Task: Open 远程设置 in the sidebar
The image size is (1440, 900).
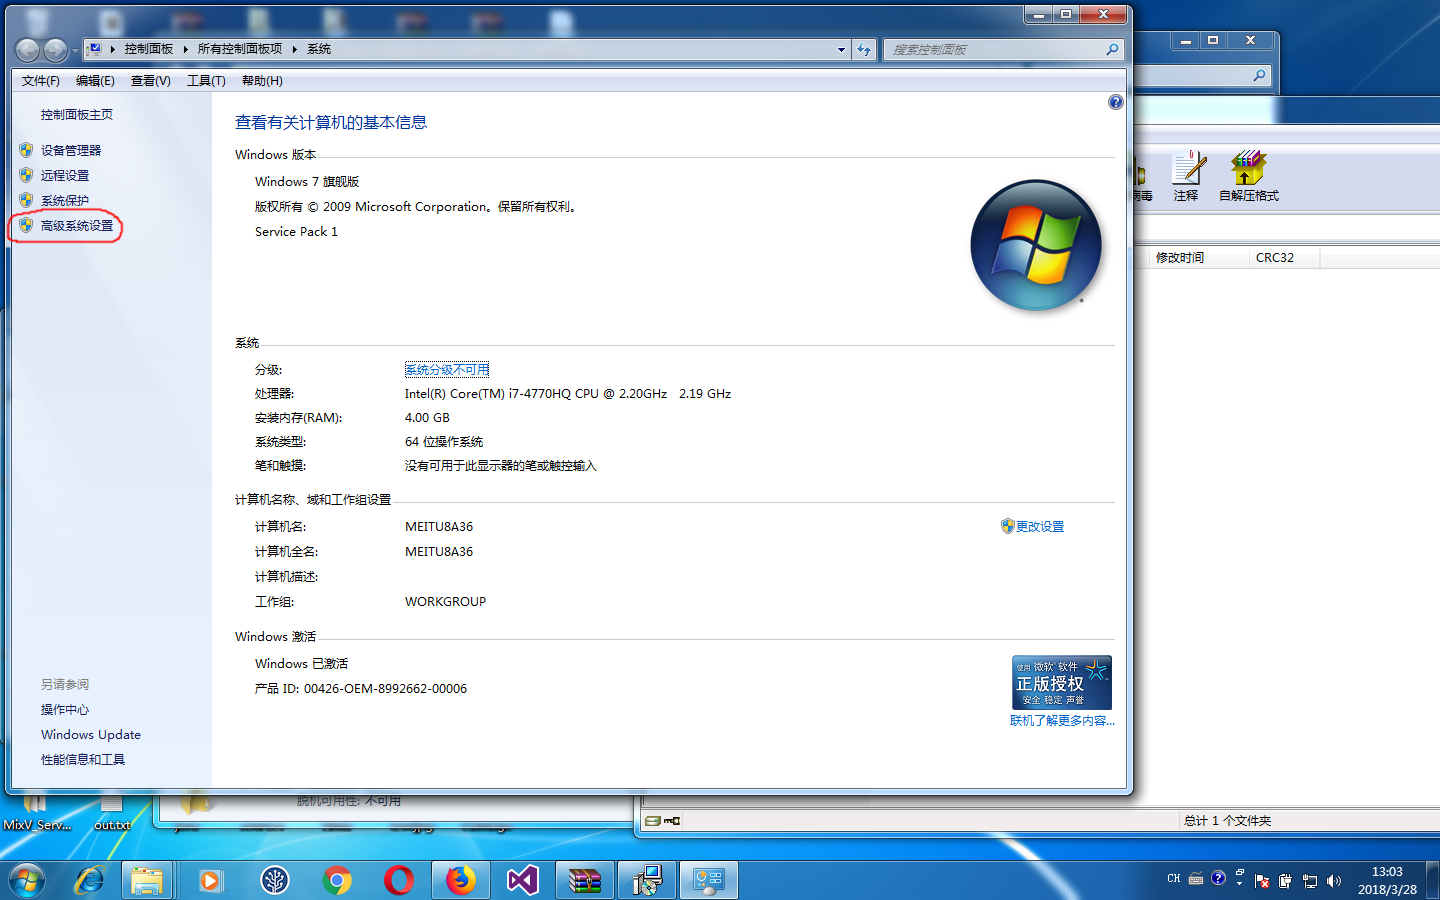Action: click(x=64, y=175)
